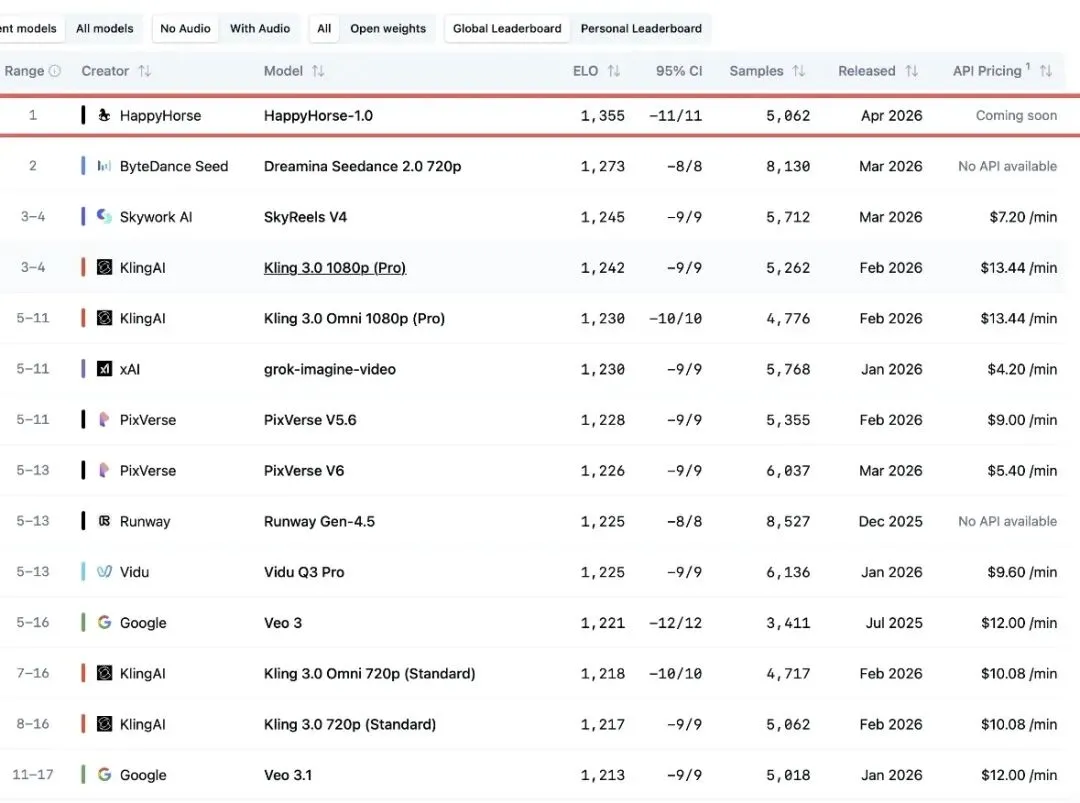This screenshot has width=1080, height=803.
Task: Select the All weights filter
Action: coord(324,28)
